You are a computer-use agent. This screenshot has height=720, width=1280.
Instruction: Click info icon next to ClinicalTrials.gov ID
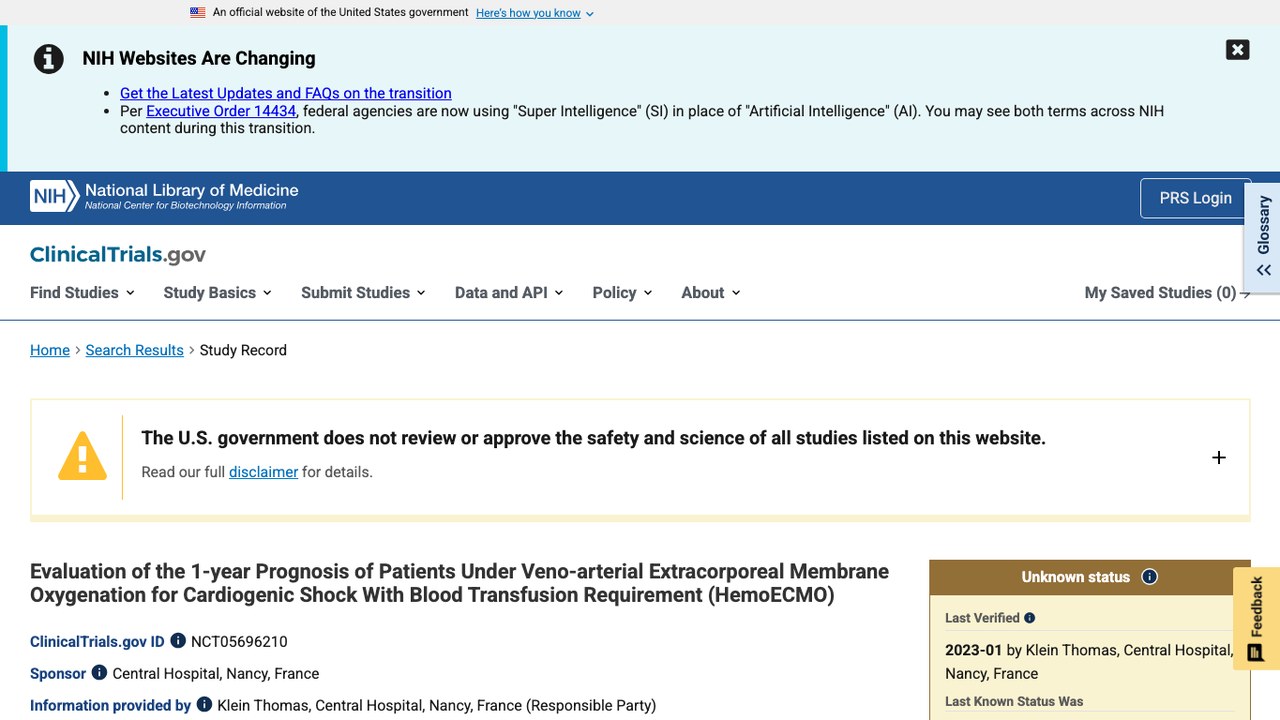click(178, 641)
